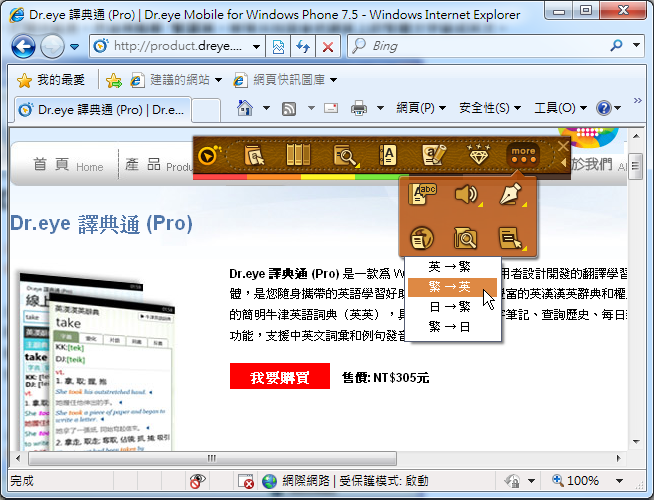The height and width of the screenshot is (500, 654).
Task: Open search provider dropdown arrow
Action: [636, 45]
